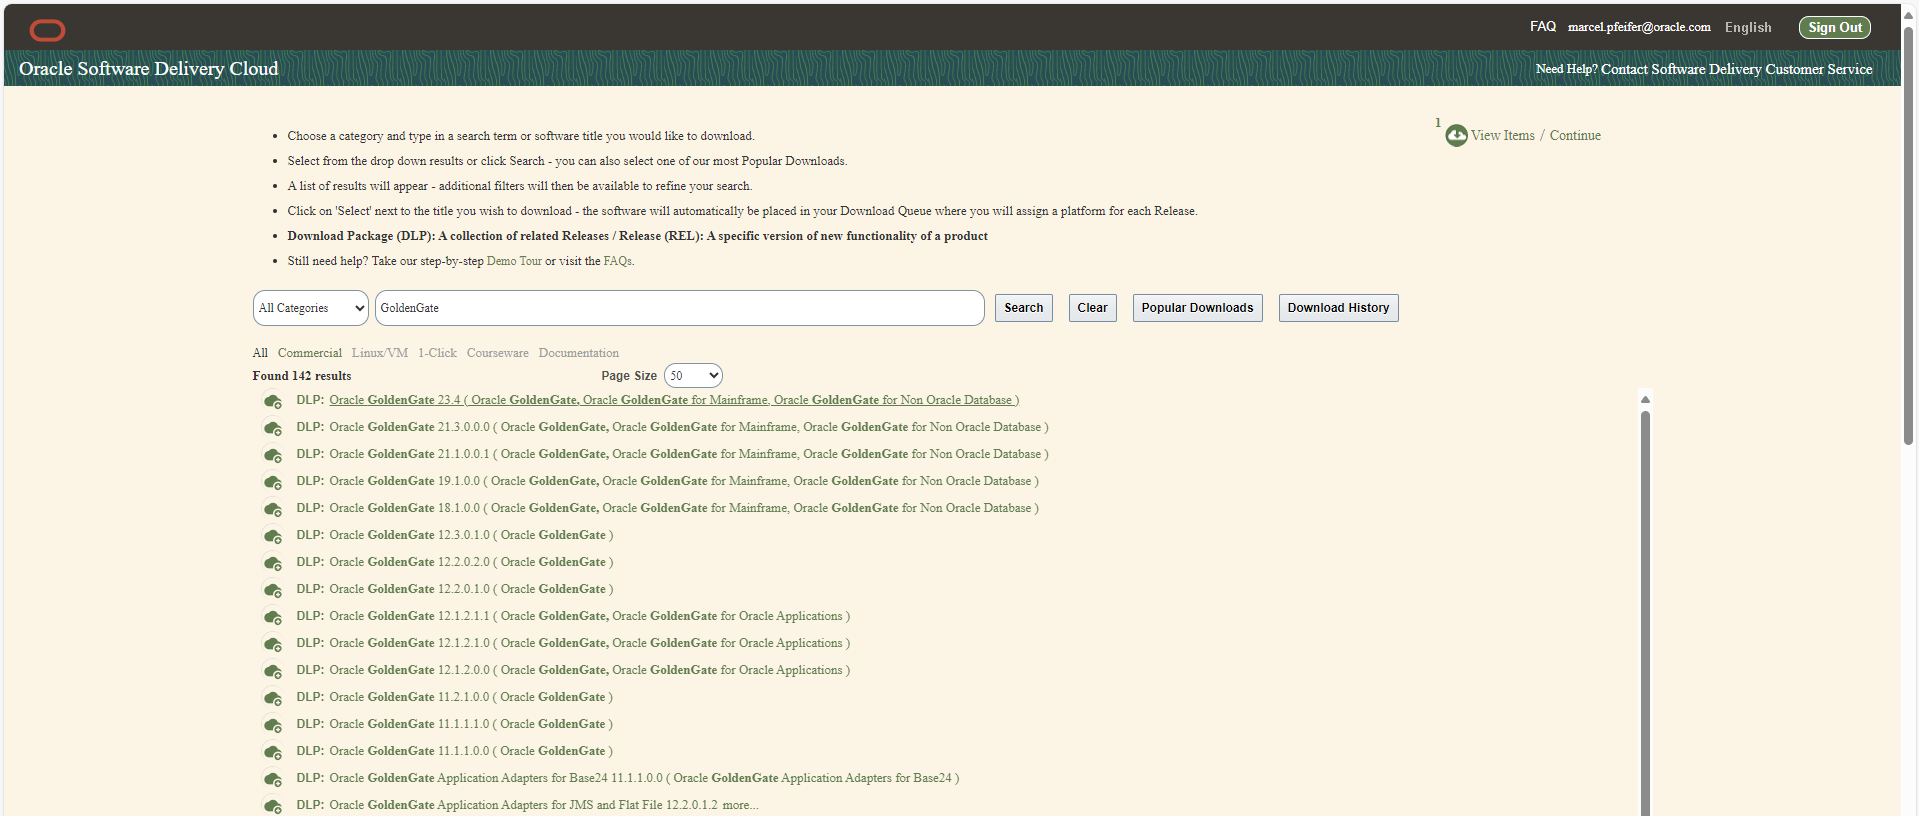The width and height of the screenshot is (1919, 816).
Task: Open Oracle GoldenGate 21.3.0.0.0 package link
Action: coord(689,427)
